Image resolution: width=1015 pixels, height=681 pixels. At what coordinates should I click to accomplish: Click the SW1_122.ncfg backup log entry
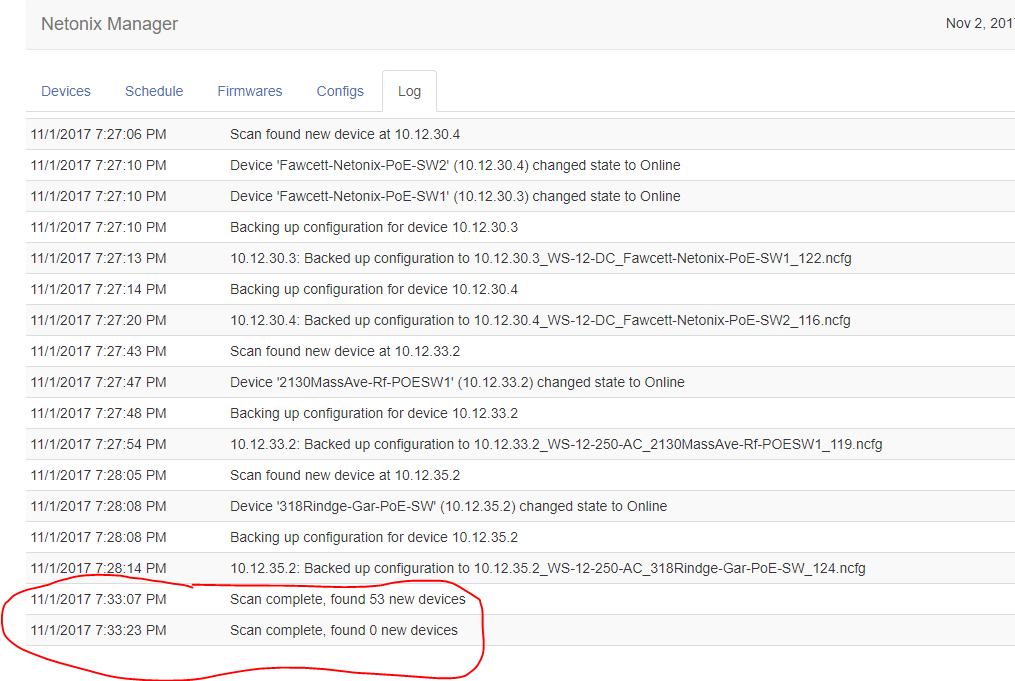point(540,258)
